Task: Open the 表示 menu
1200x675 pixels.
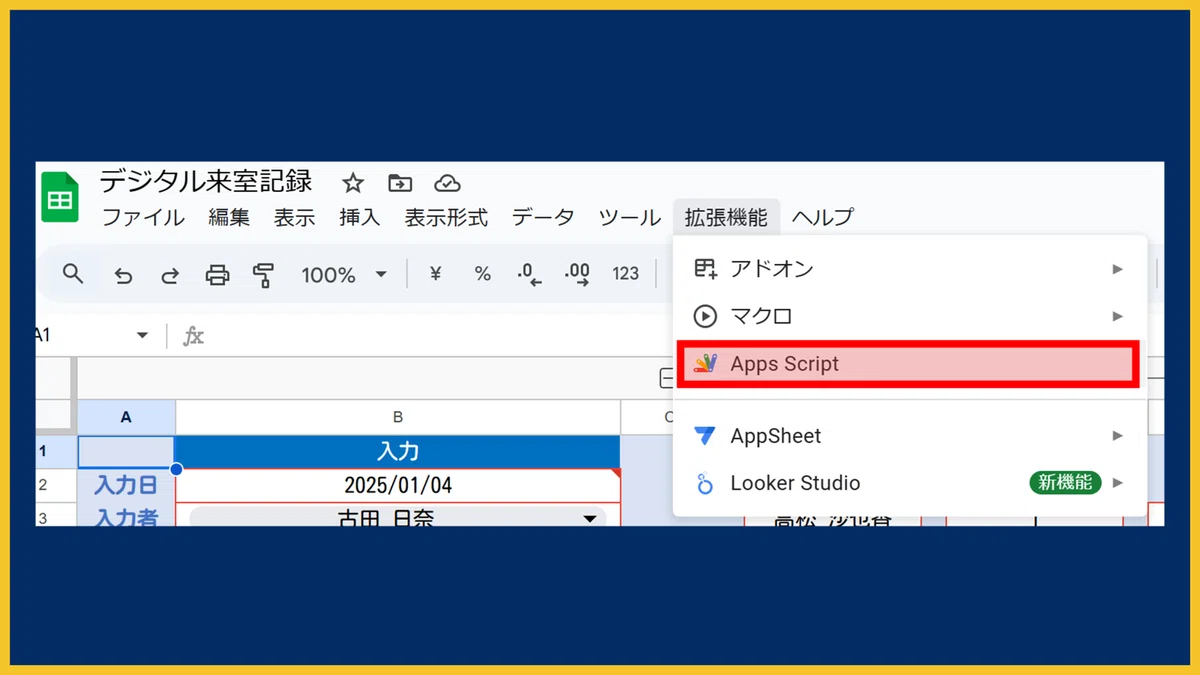Action: [x=294, y=217]
